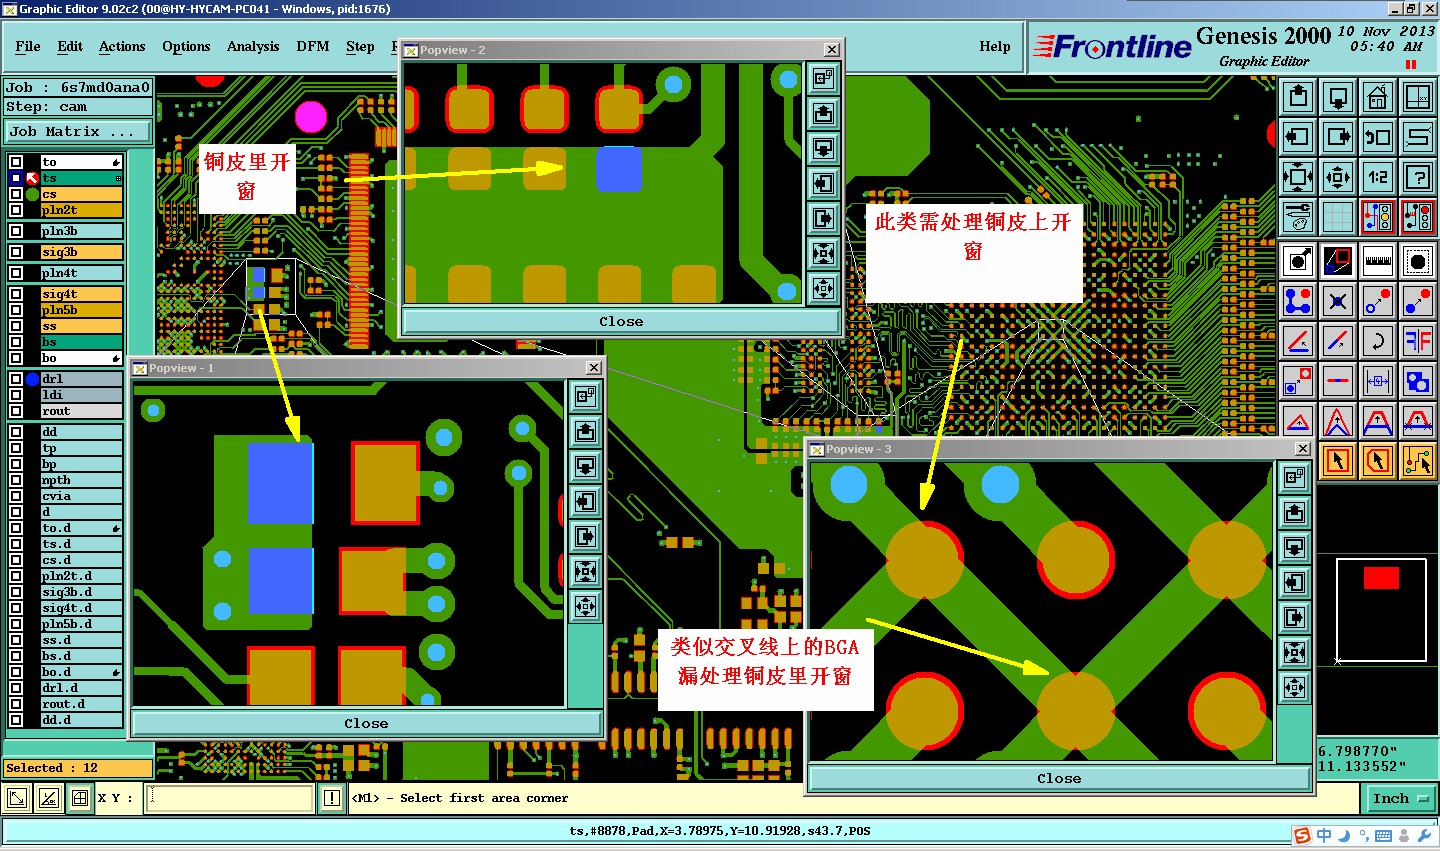
Task: Click the pan up arrow icon
Action: (1298, 97)
